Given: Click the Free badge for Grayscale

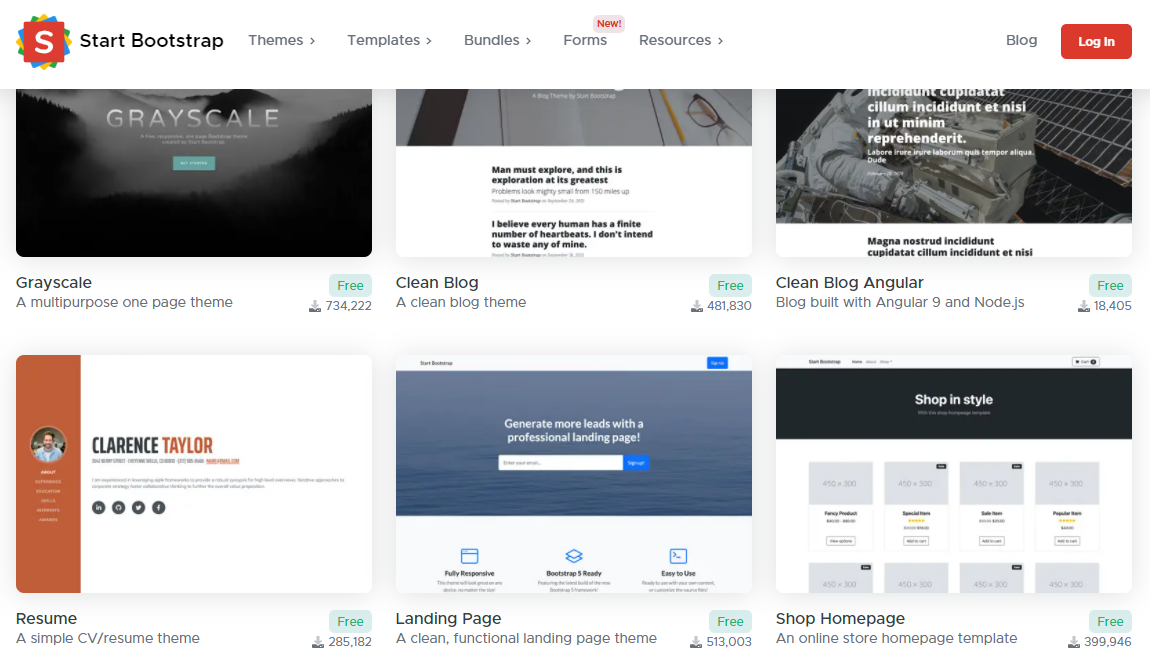Looking at the screenshot, I should click(351, 286).
